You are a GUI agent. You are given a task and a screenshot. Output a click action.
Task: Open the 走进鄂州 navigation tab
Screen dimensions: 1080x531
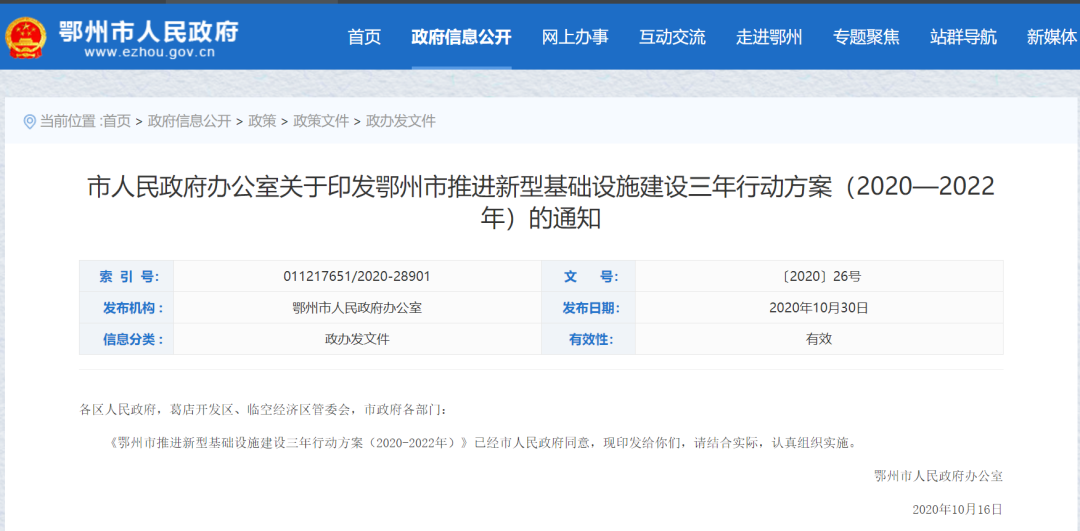click(769, 37)
